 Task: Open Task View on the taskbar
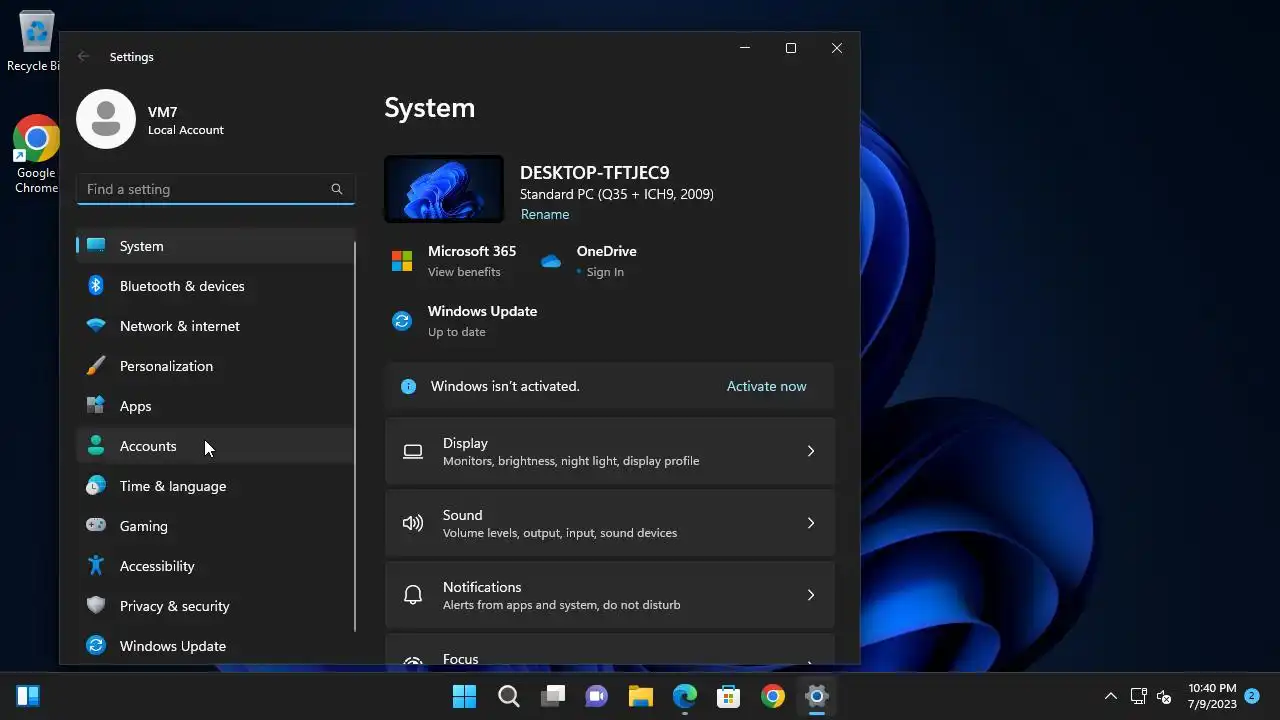tap(553, 696)
